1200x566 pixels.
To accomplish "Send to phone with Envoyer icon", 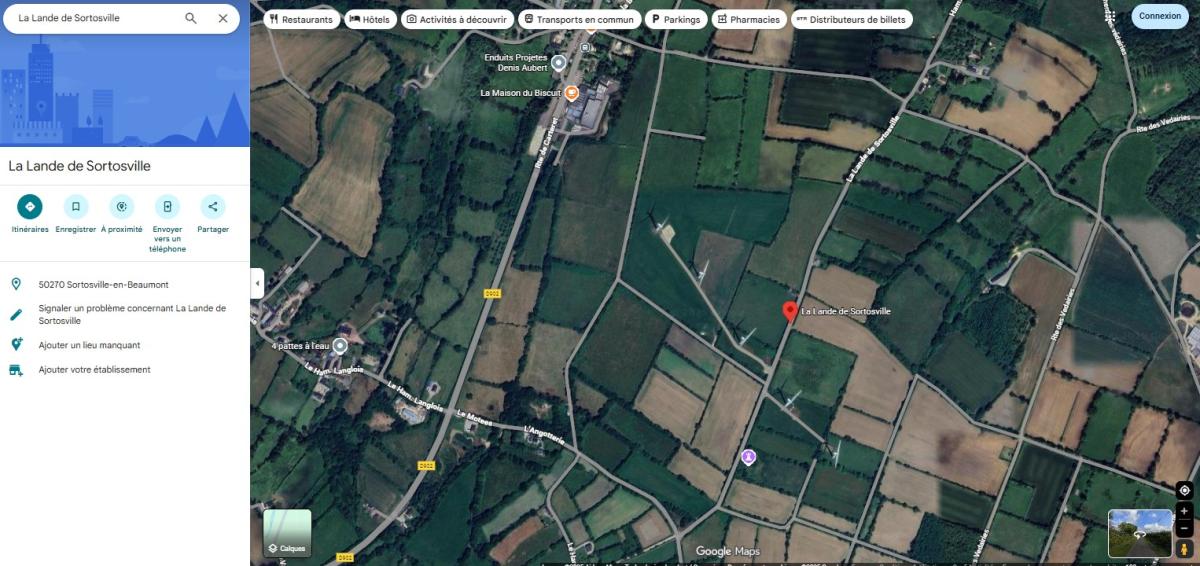I will click(167, 207).
